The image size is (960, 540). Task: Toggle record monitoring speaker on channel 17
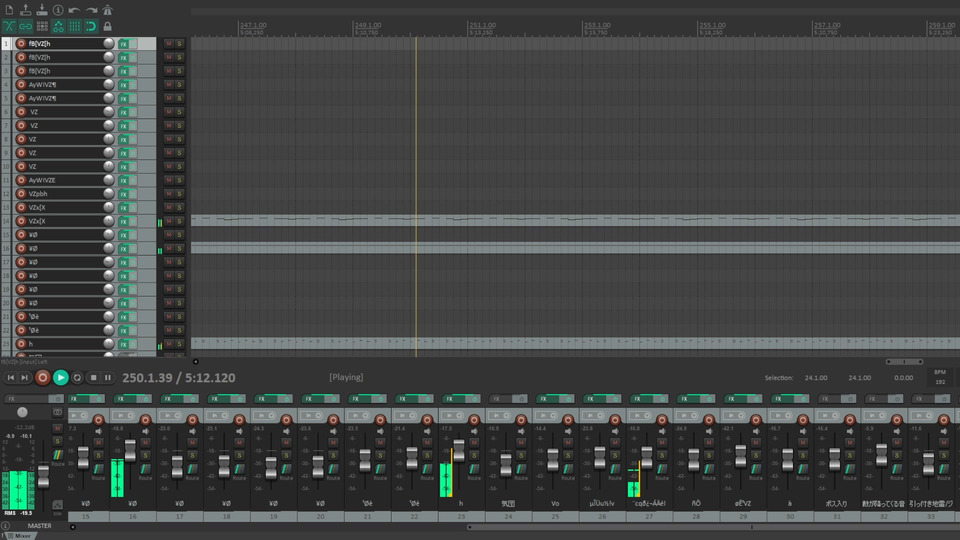point(193,431)
